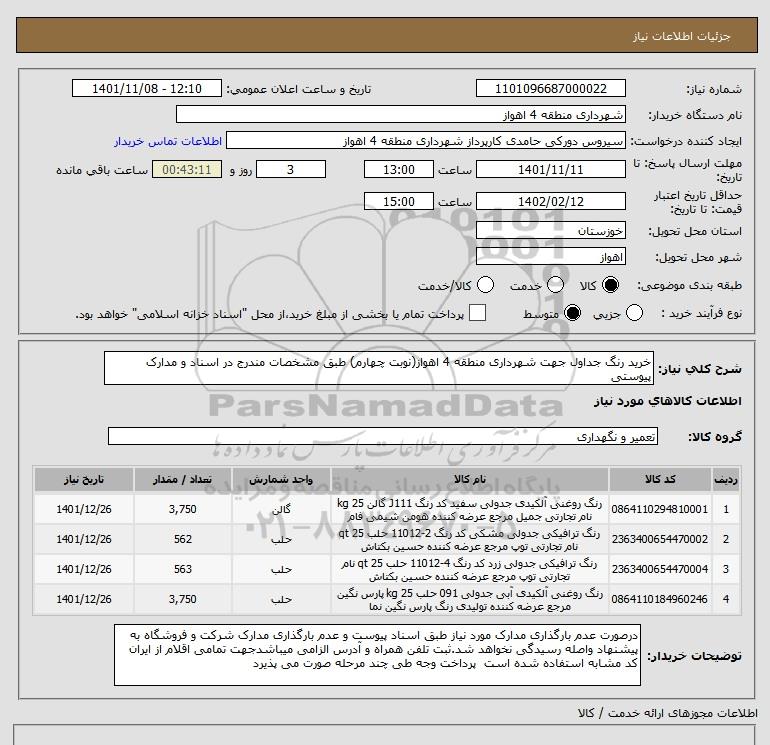
Task: Click need date 1401/12/26 in row 4
Action: [83, 599]
